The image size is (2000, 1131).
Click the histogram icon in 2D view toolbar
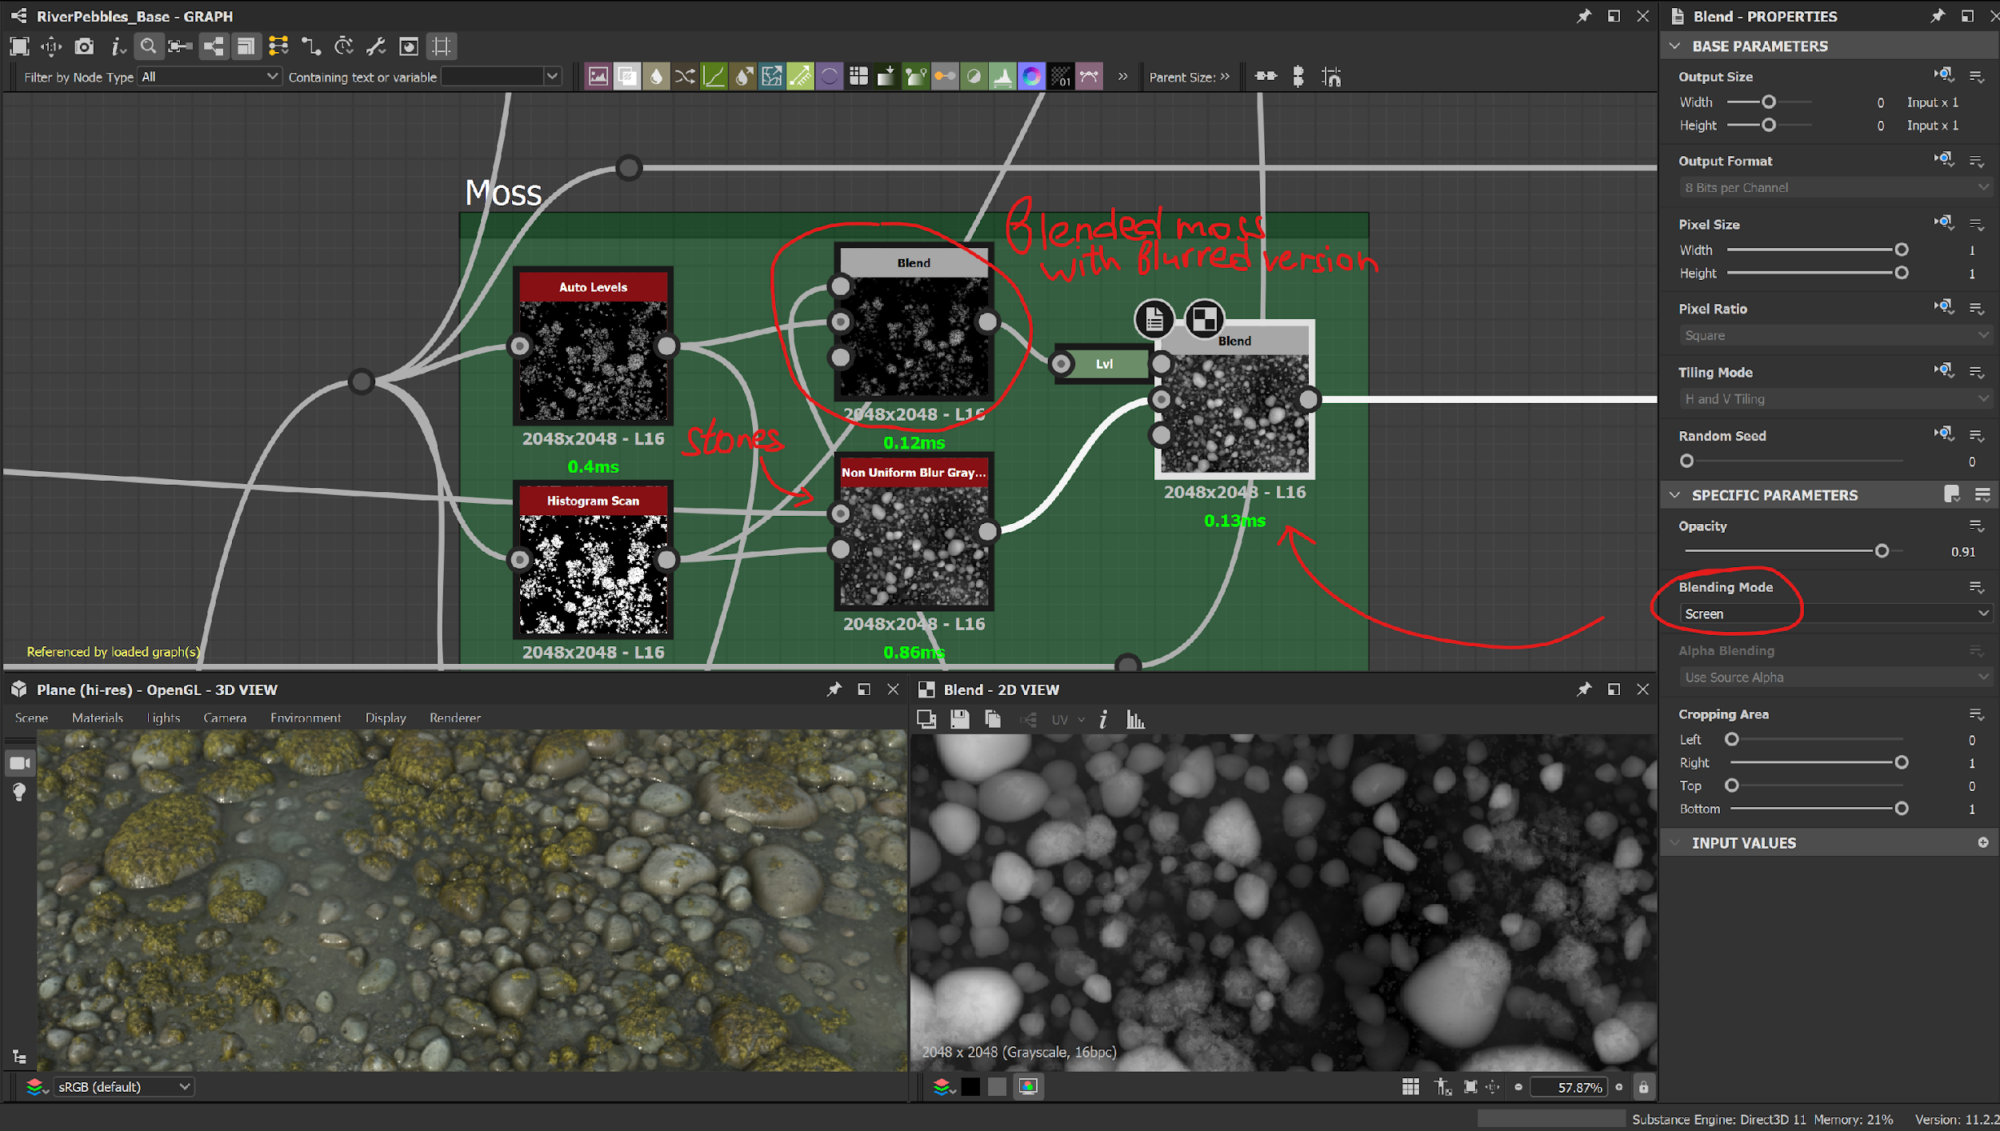(x=1135, y=719)
